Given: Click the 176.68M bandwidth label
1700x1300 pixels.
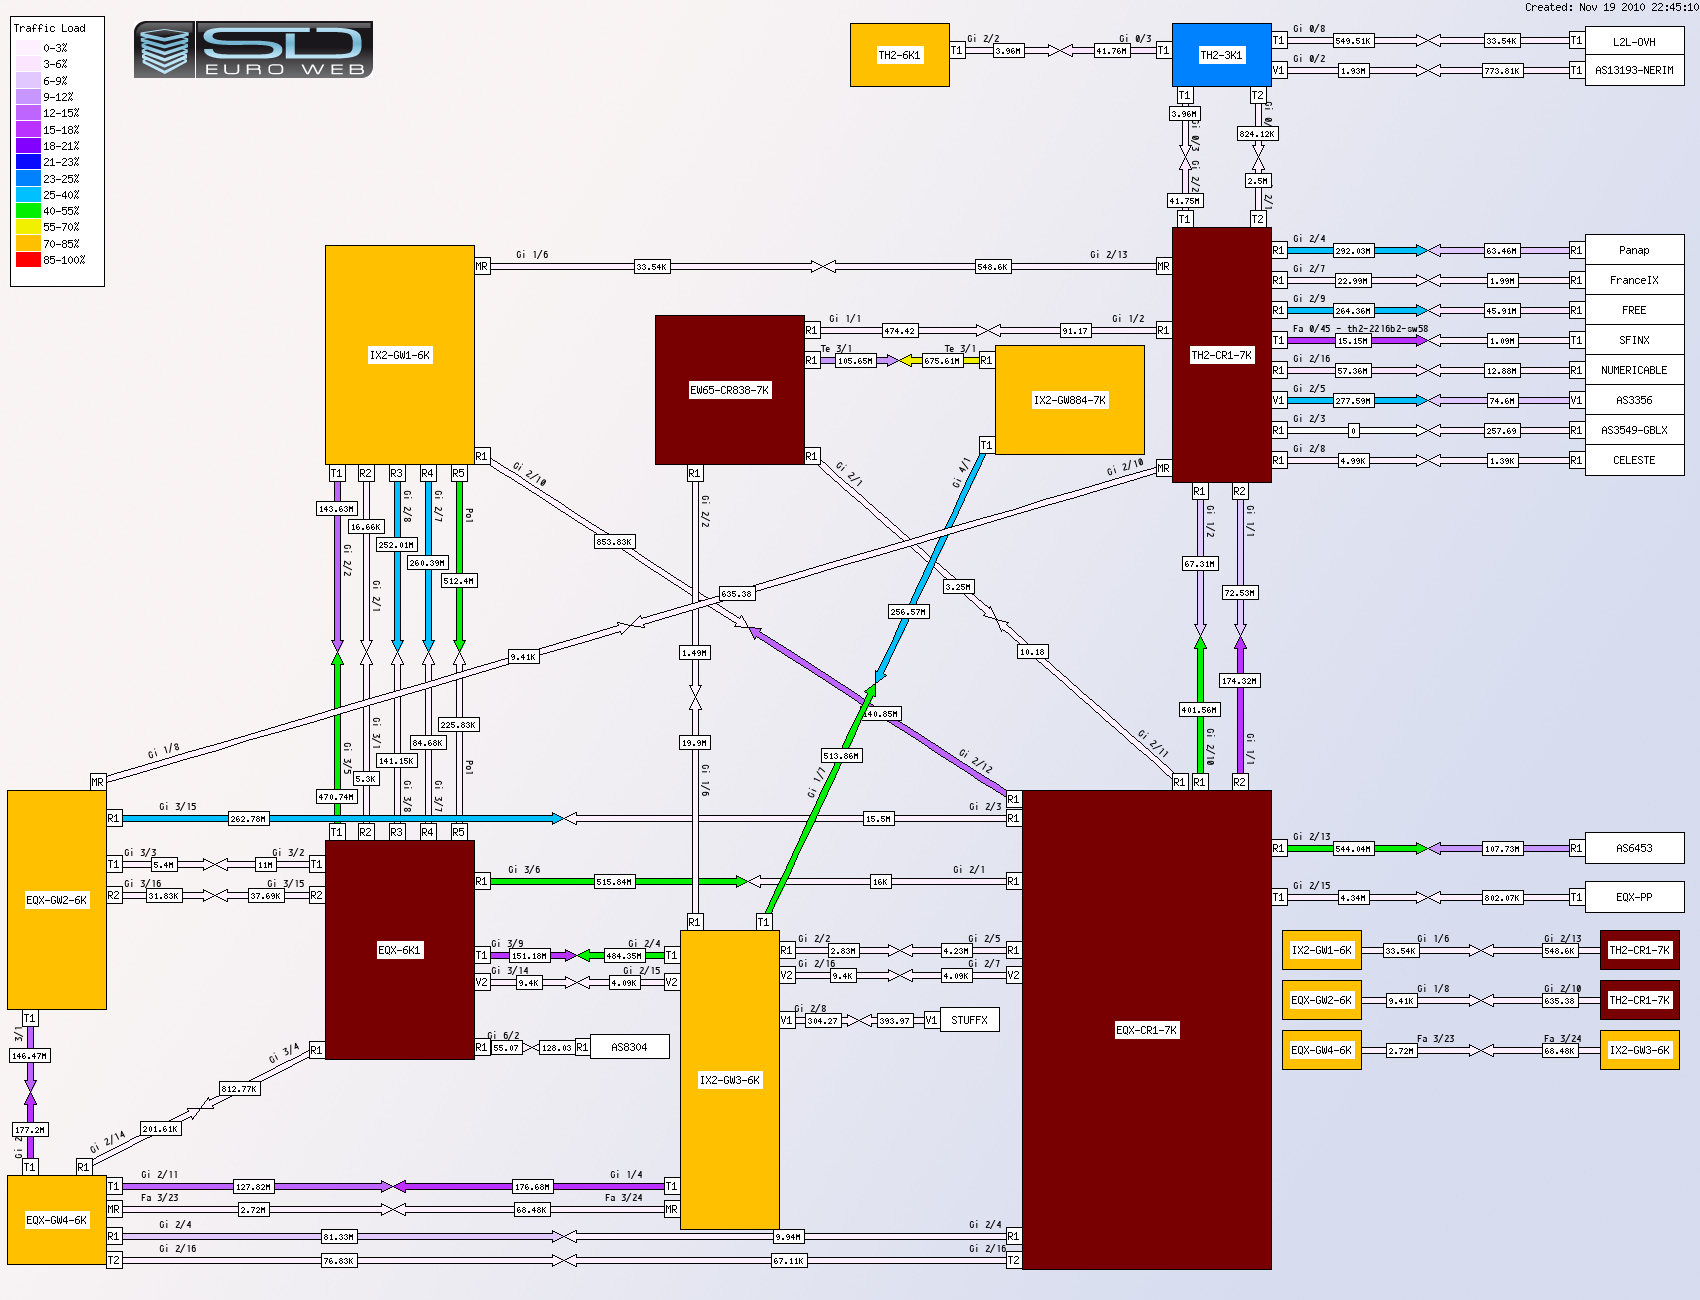Looking at the screenshot, I should pyautogui.click(x=532, y=1187).
